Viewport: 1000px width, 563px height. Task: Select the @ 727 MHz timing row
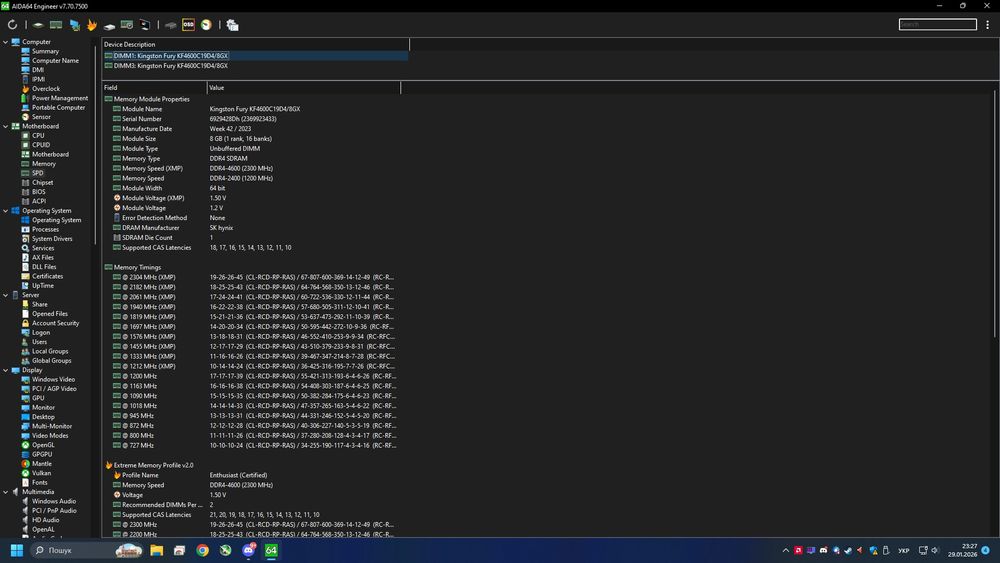click(252, 445)
